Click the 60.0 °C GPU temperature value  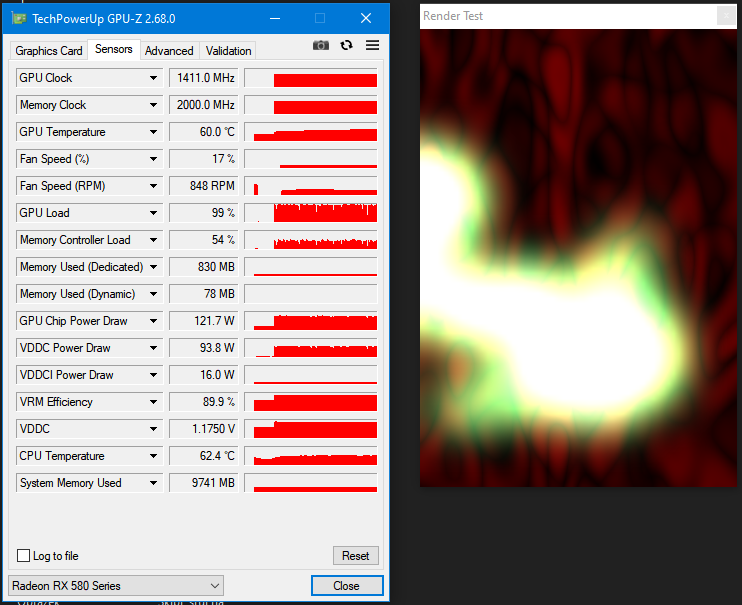click(203, 132)
